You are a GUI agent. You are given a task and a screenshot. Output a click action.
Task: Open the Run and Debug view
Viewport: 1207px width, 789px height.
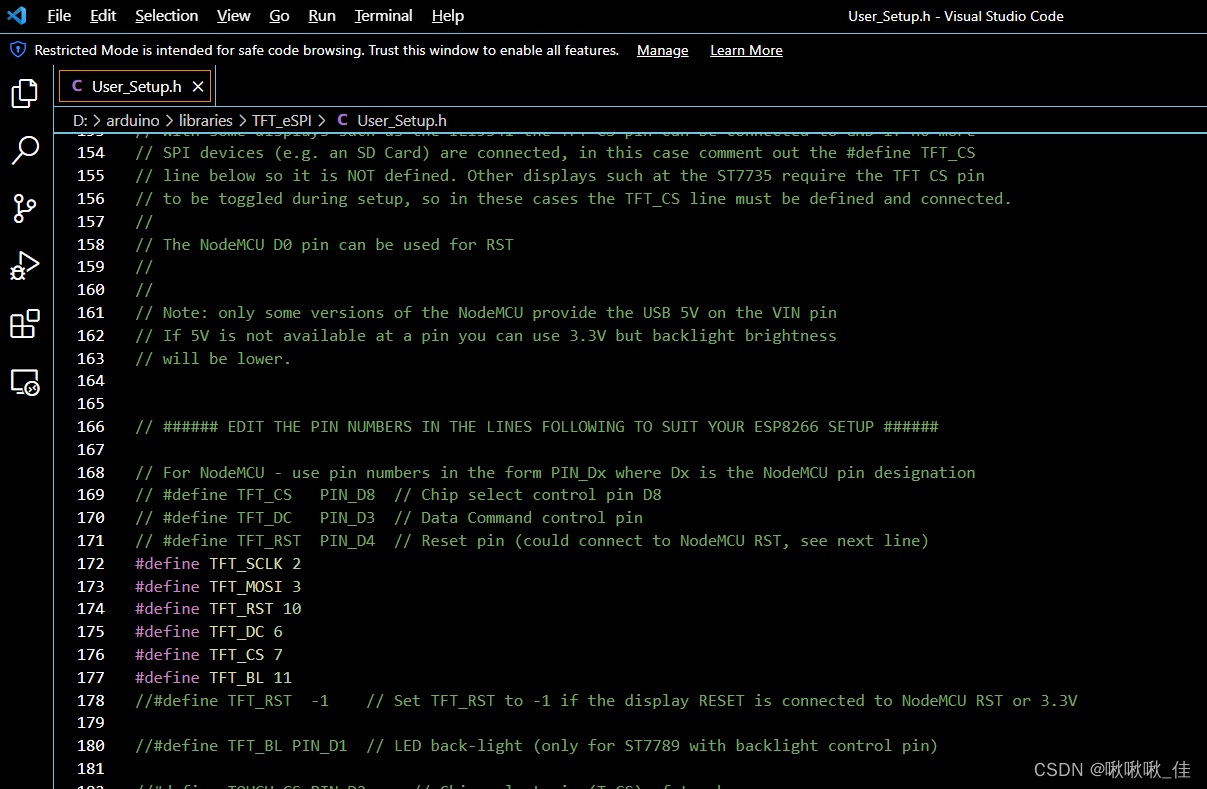tap(25, 267)
